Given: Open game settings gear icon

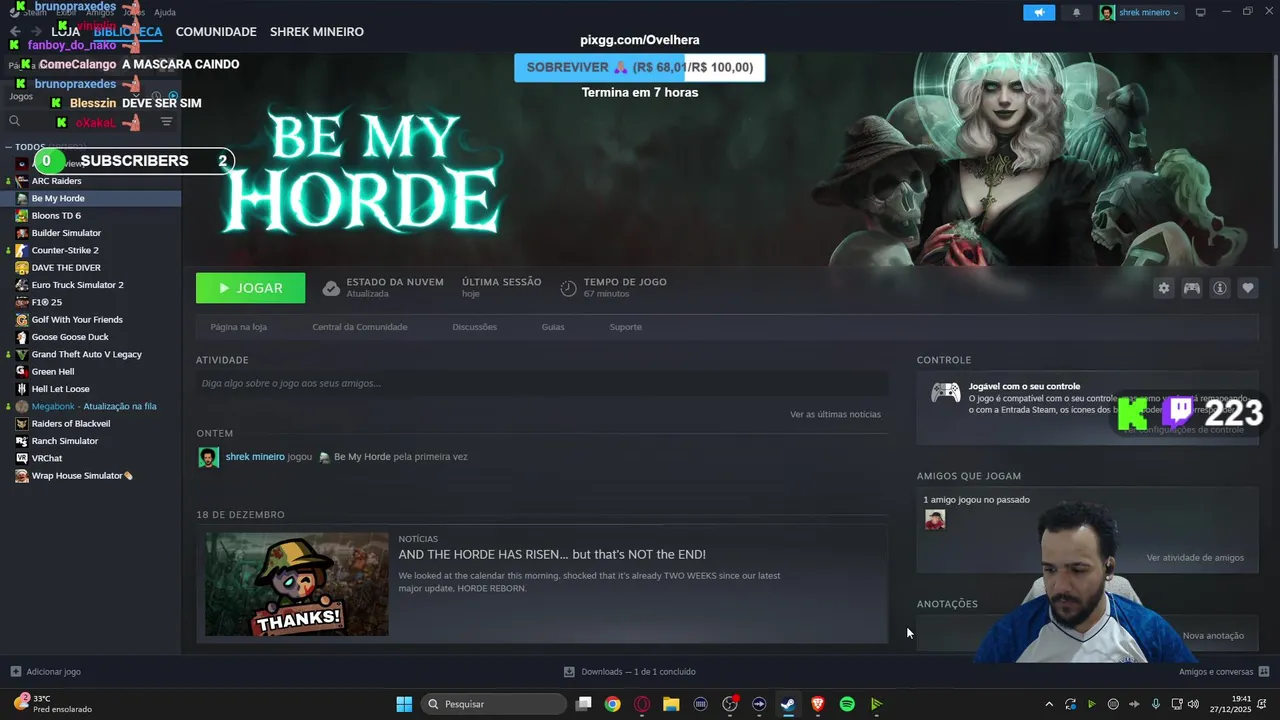Looking at the screenshot, I should tap(1164, 288).
